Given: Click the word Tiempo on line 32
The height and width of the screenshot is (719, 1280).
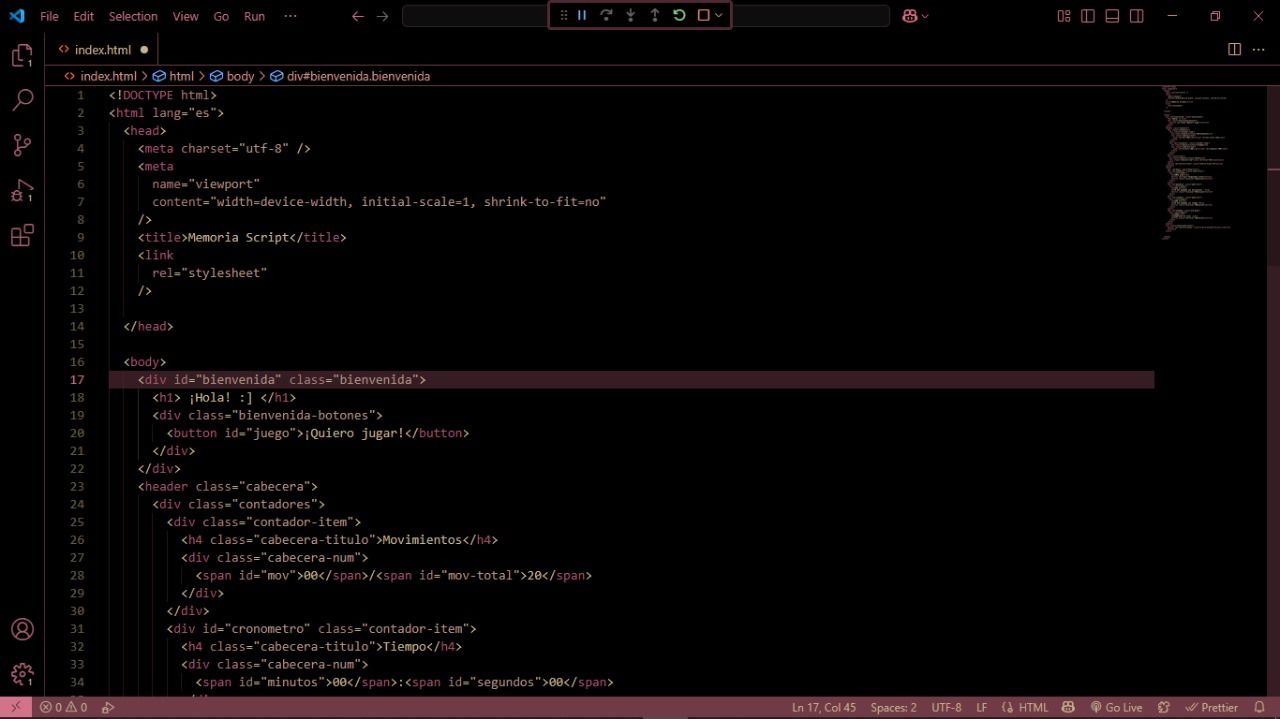Looking at the screenshot, I should (x=405, y=647).
